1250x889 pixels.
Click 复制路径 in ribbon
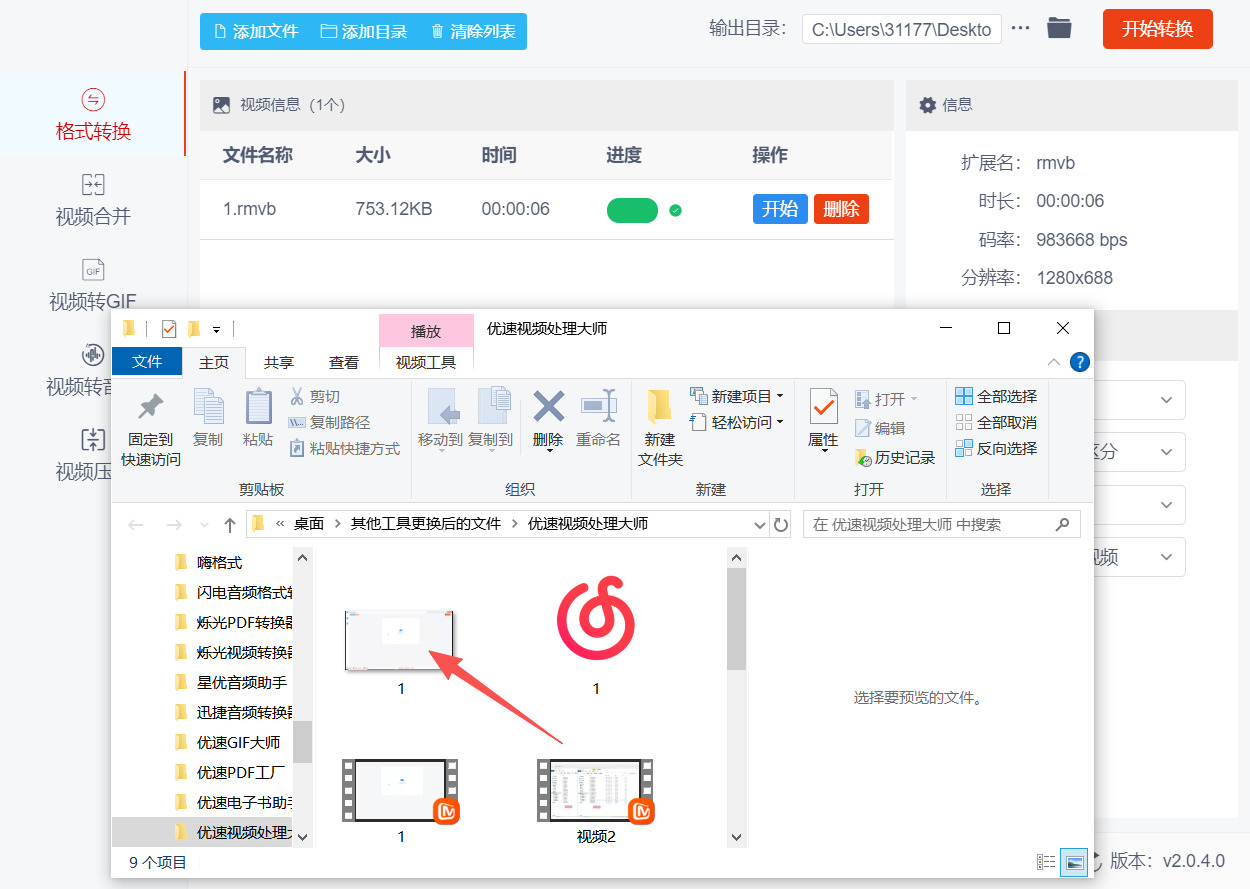tap(329, 423)
